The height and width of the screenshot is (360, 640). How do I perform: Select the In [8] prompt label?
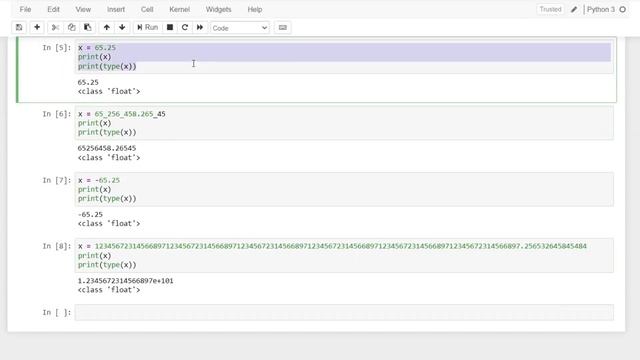click(57, 246)
